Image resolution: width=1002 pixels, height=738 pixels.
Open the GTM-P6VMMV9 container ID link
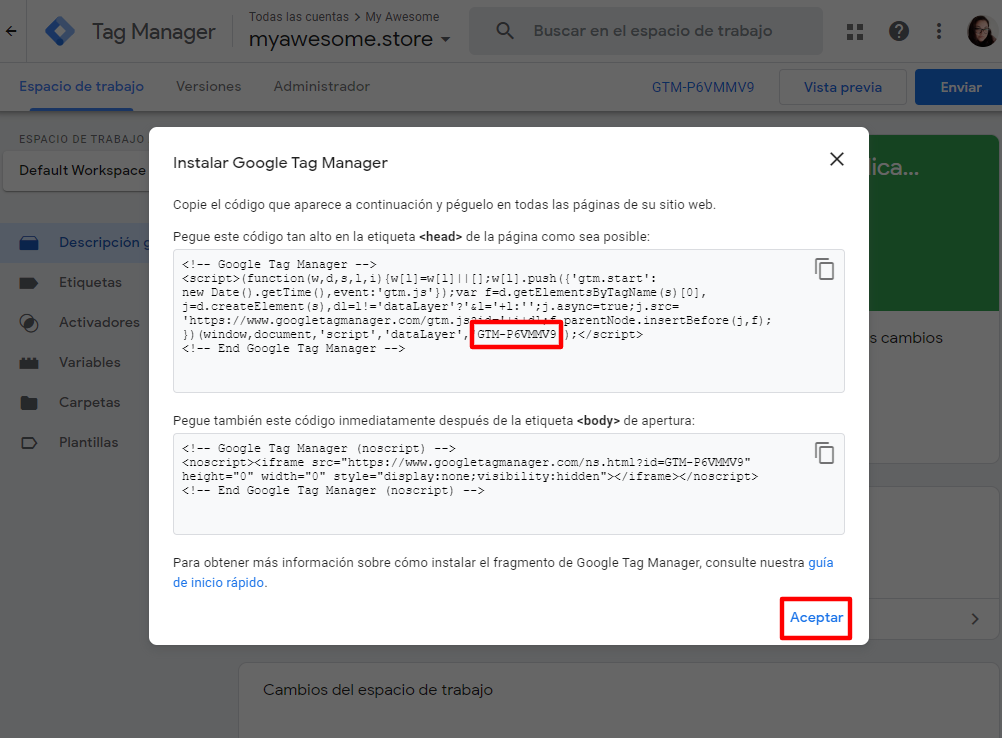click(703, 87)
